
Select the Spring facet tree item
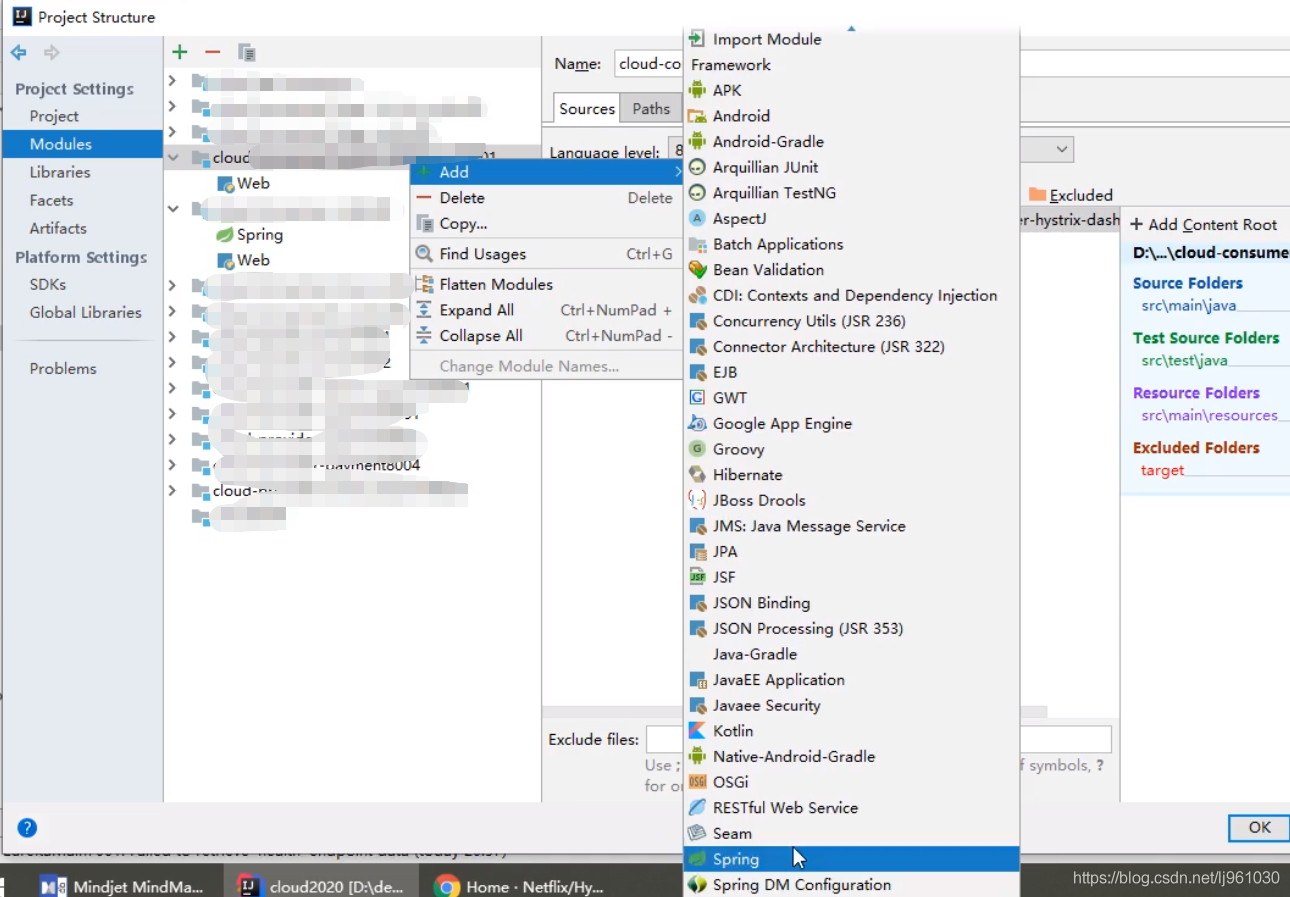[x=250, y=235]
